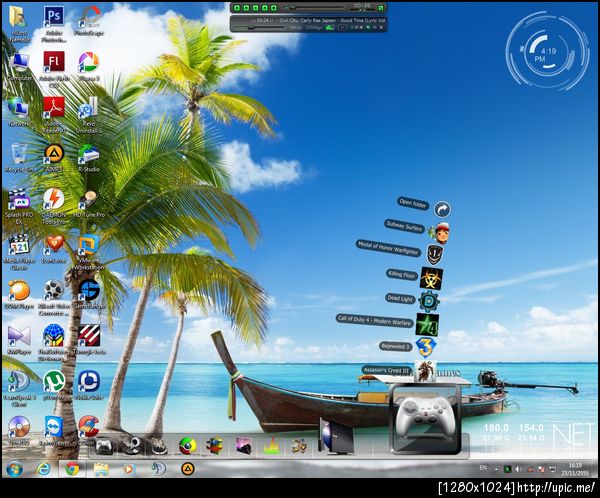Click the 154.0 drive usage readout
Screen dimensions: 600x498
[x=531, y=428]
